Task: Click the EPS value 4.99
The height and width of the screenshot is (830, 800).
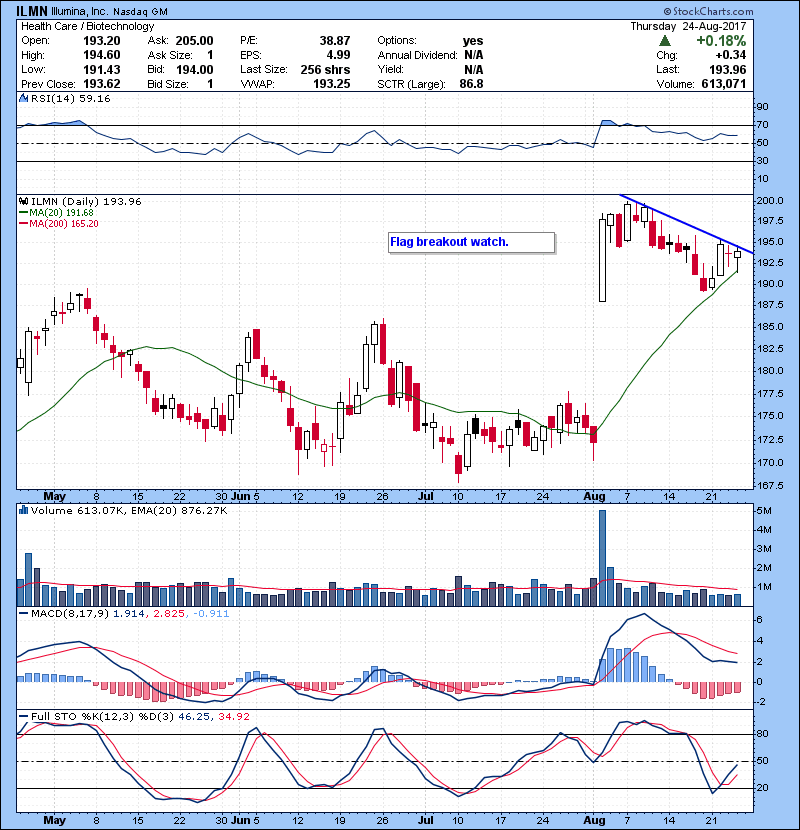Action: click(338, 55)
